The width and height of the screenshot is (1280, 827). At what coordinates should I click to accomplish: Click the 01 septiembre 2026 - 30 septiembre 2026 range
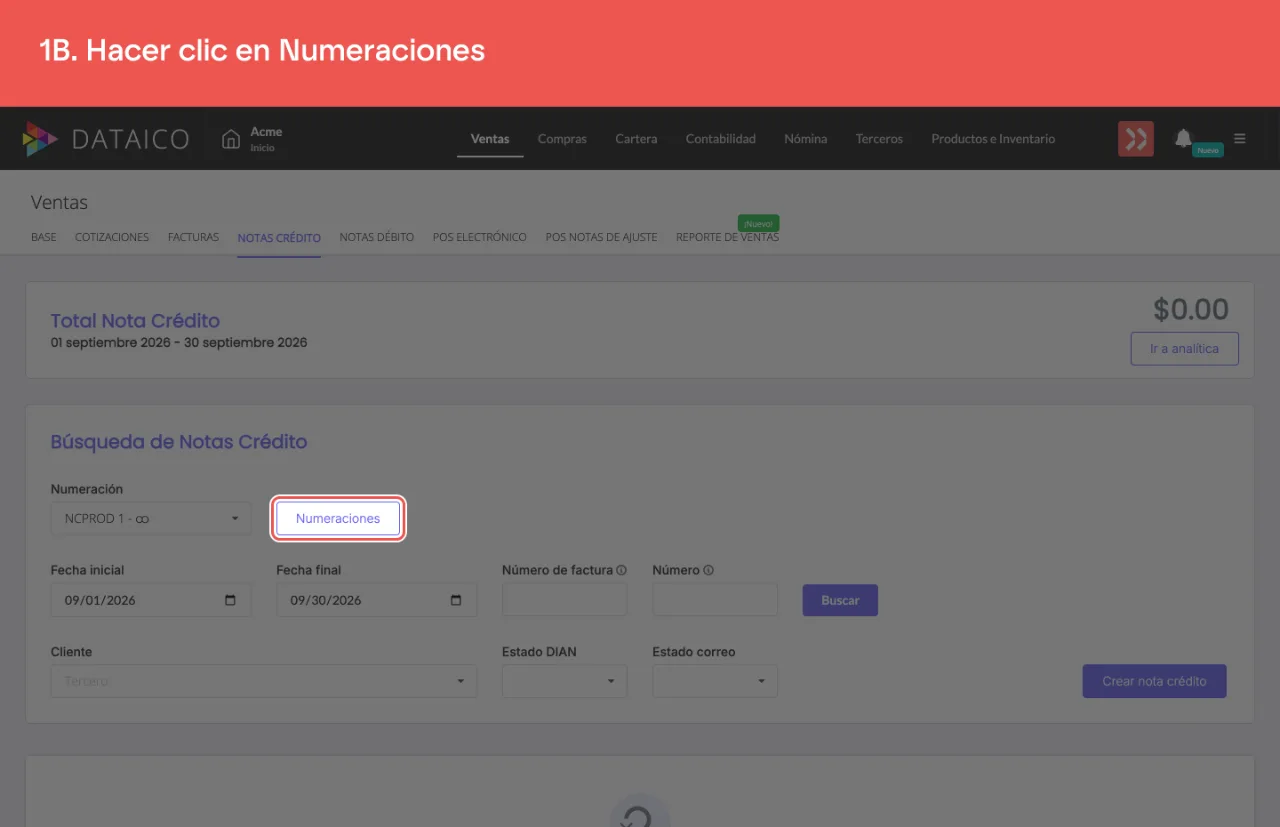click(179, 343)
